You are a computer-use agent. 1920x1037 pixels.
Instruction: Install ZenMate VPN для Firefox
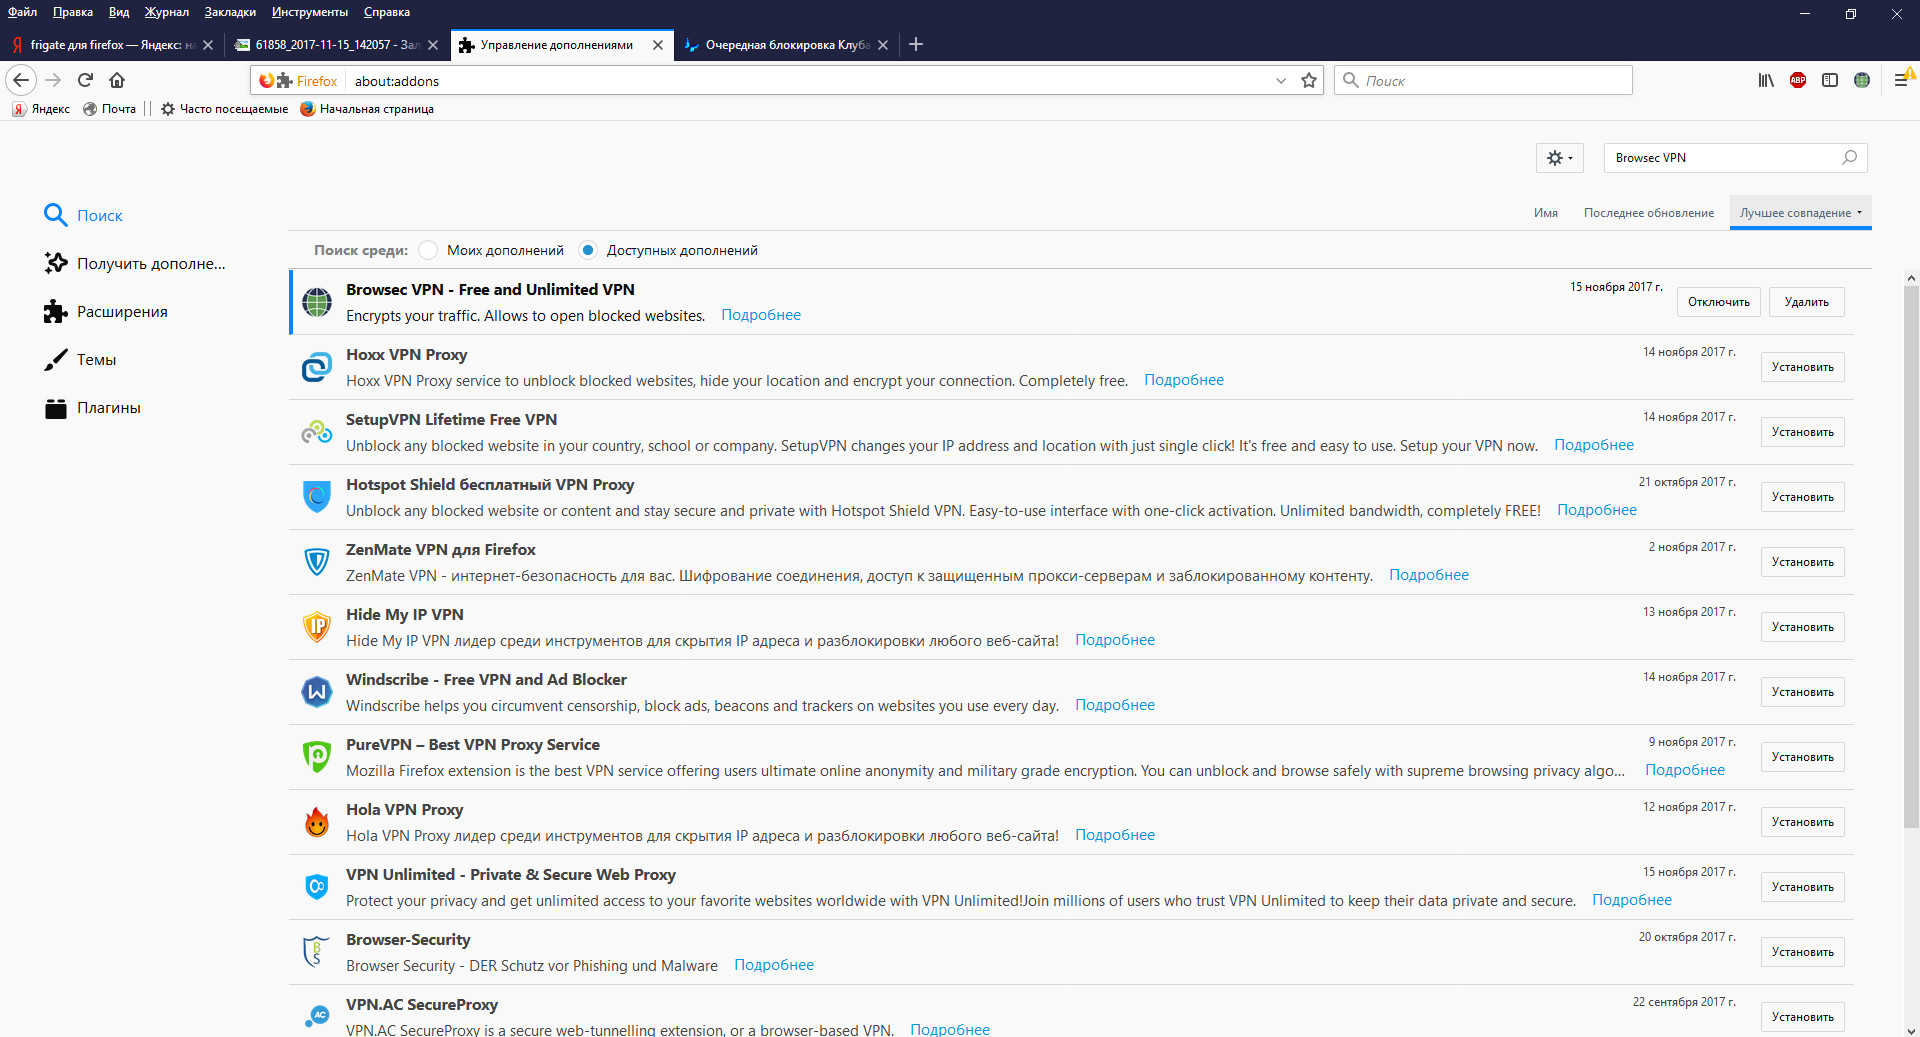(x=1803, y=562)
